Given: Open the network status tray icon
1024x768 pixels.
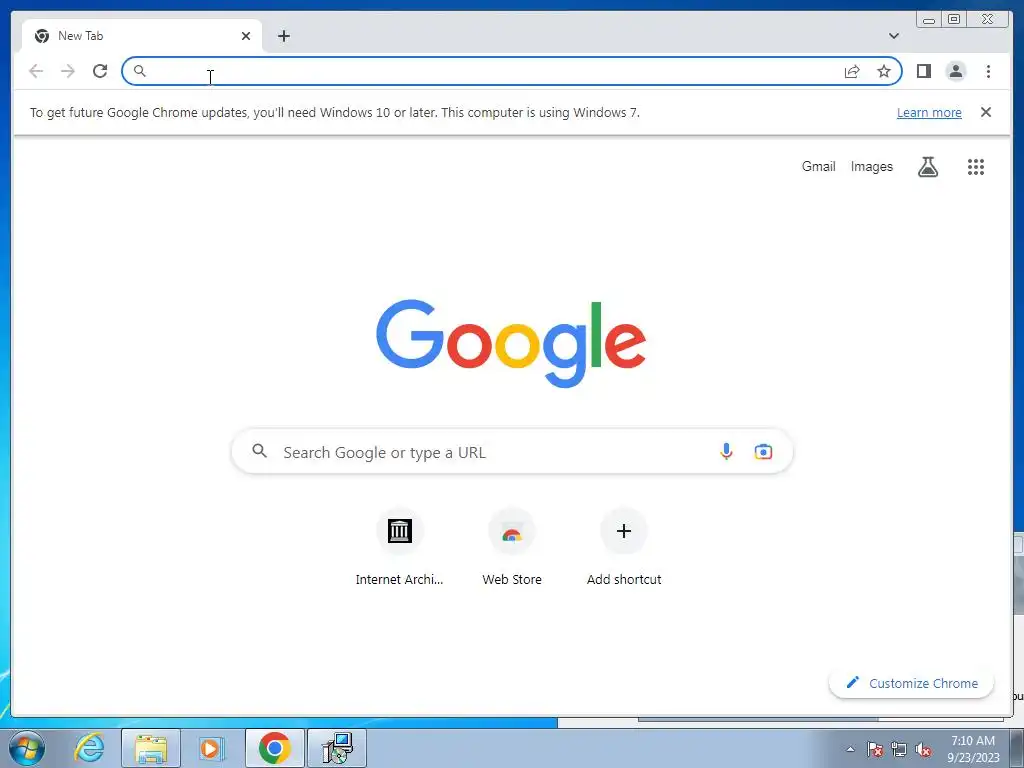Looking at the screenshot, I should [899, 749].
